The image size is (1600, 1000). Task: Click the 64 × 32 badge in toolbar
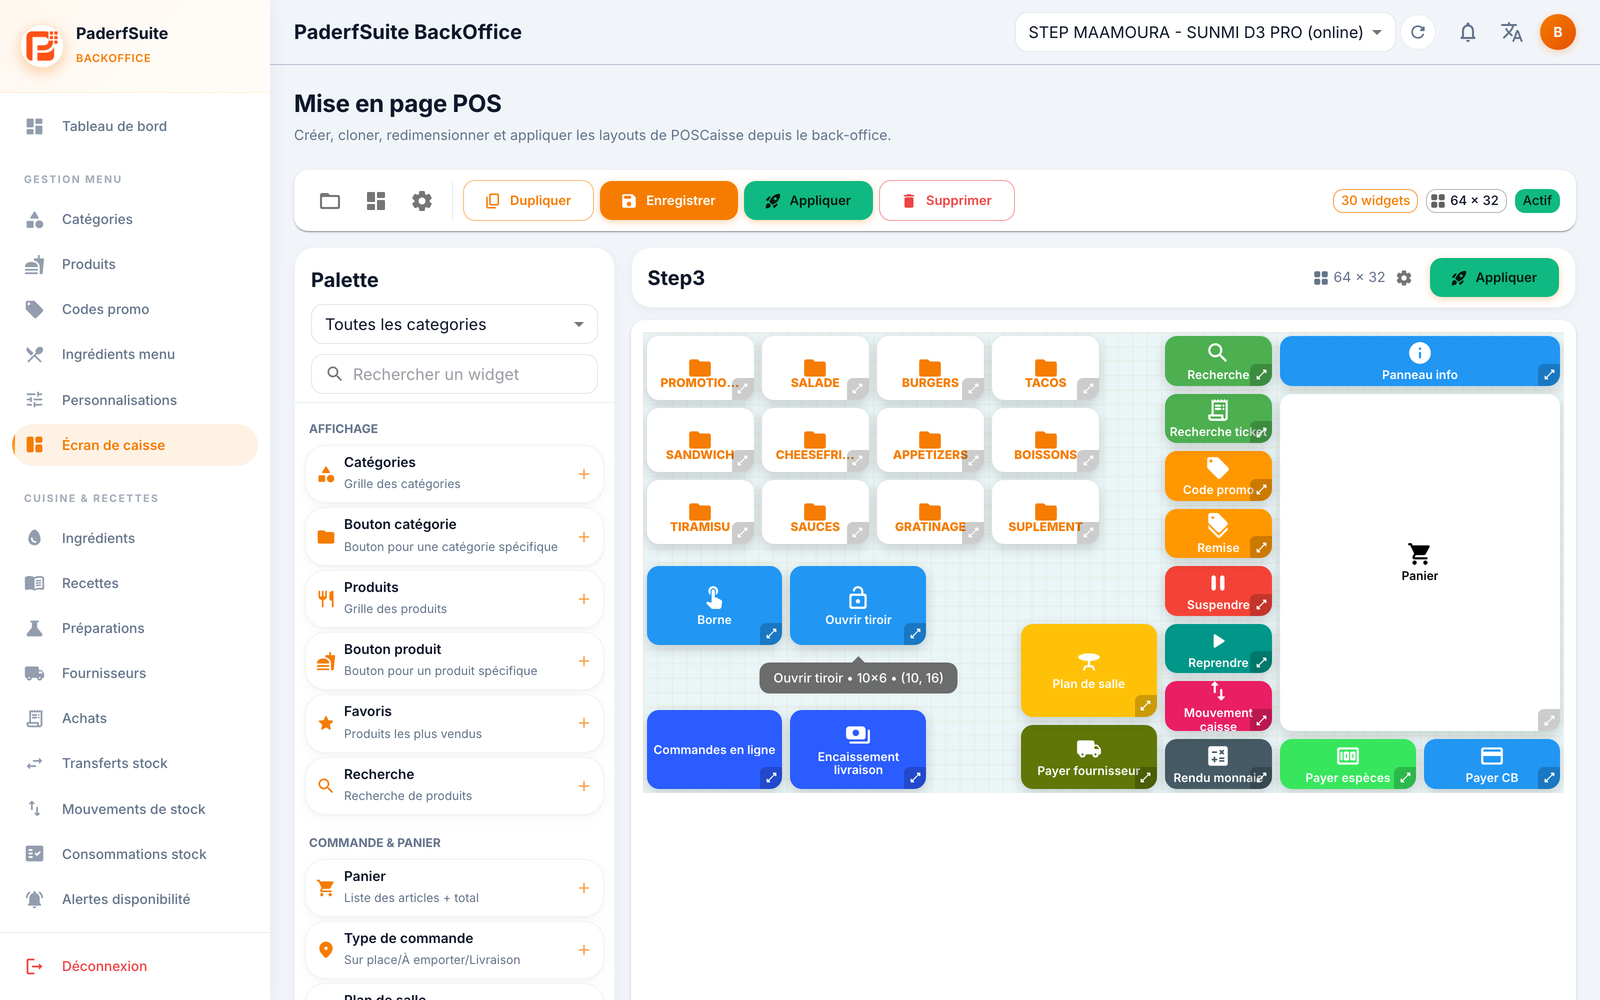pos(1466,201)
